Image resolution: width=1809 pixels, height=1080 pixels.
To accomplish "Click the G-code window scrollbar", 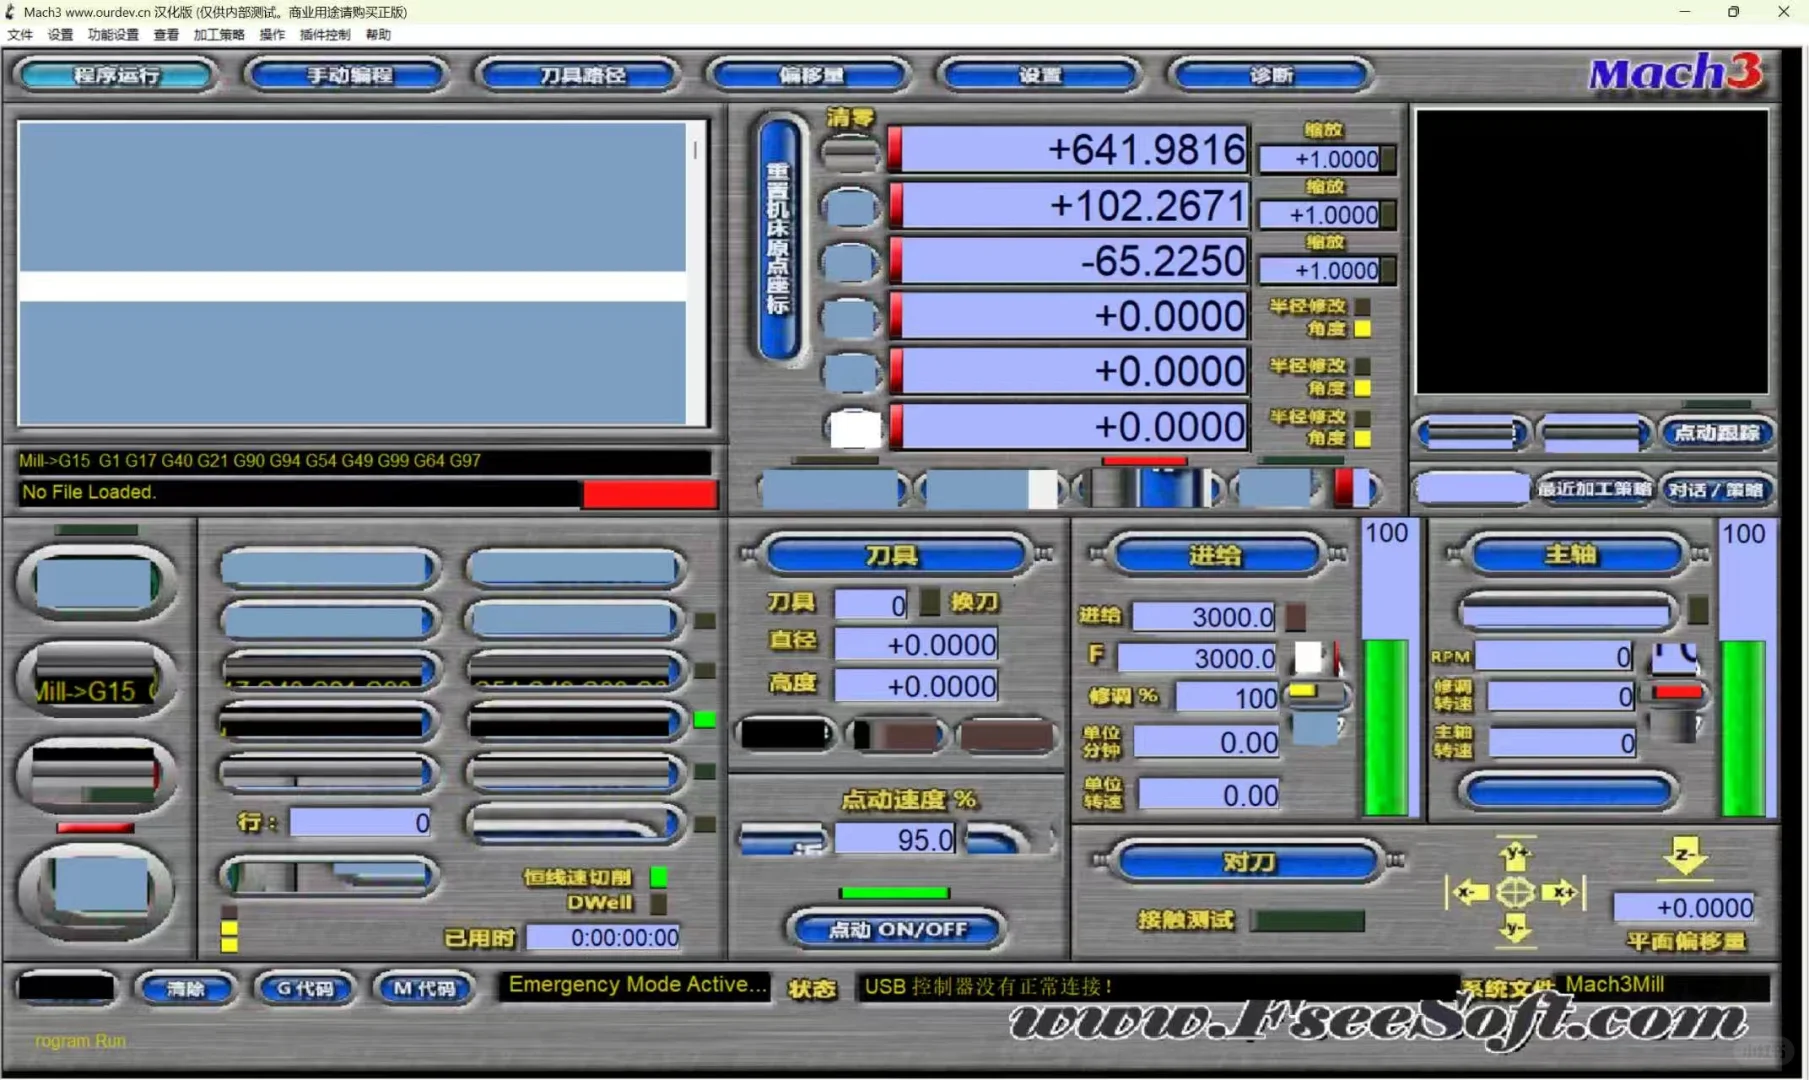I will coord(696,273).
